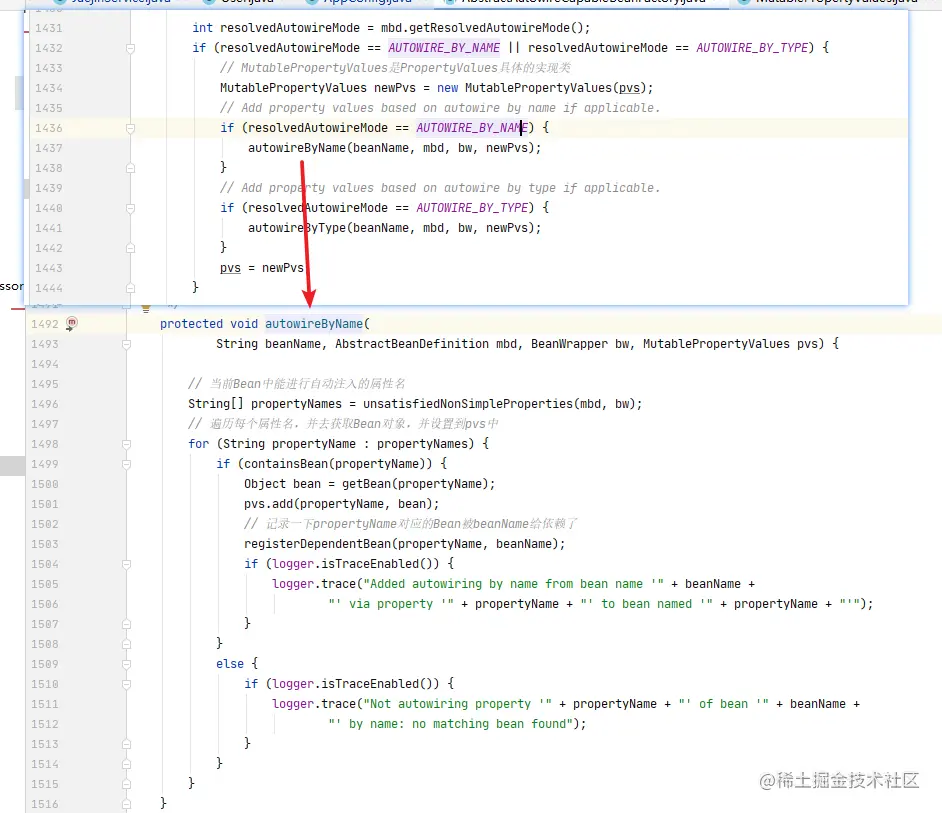This screenshot has height=813, width=942.
Task: Click AUTOWIRE_BY_TYPE constant on line 1440
Action: point(472,207)
